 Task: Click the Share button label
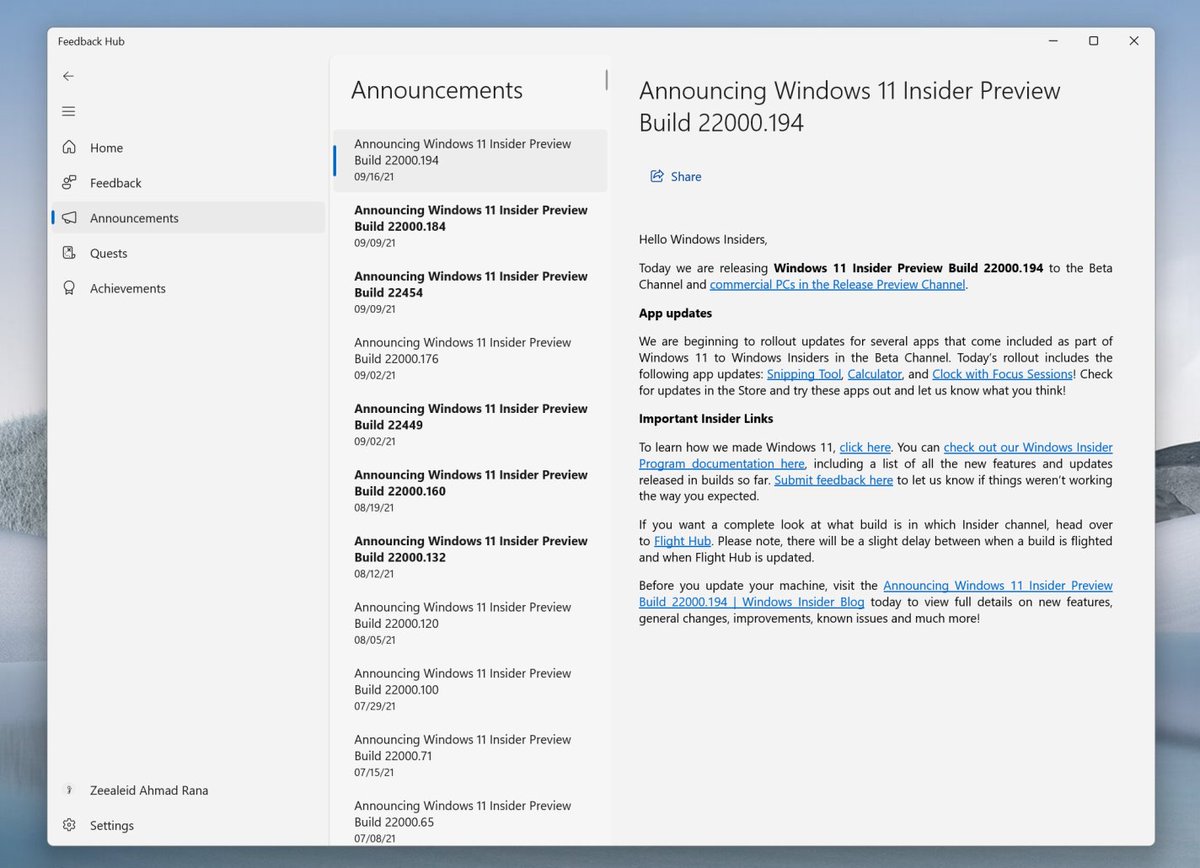pyautogui.click(x=686, y=176)
